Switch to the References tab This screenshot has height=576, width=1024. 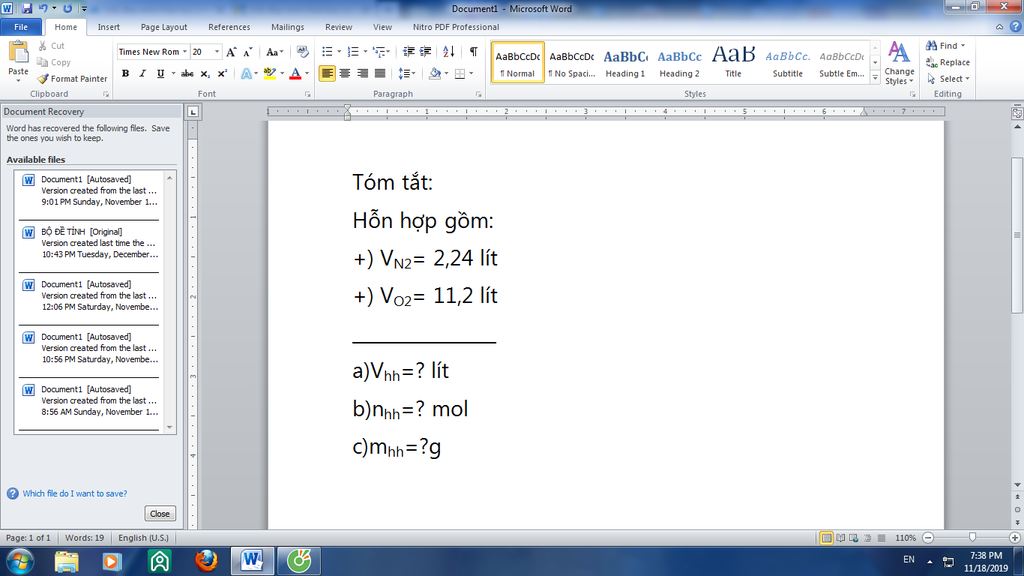click(229, 27)
